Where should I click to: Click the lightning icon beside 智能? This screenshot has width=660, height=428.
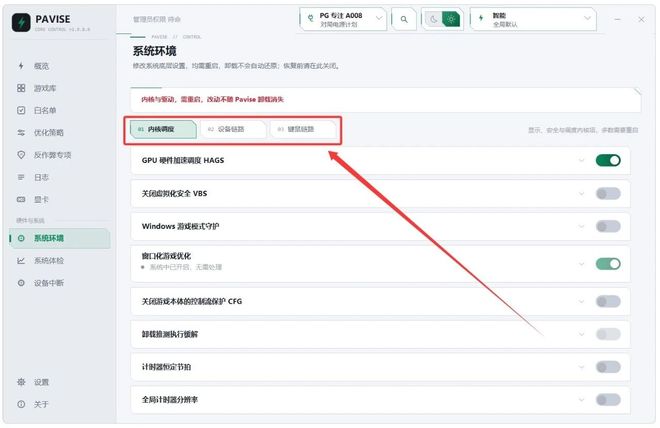point(481,18)
